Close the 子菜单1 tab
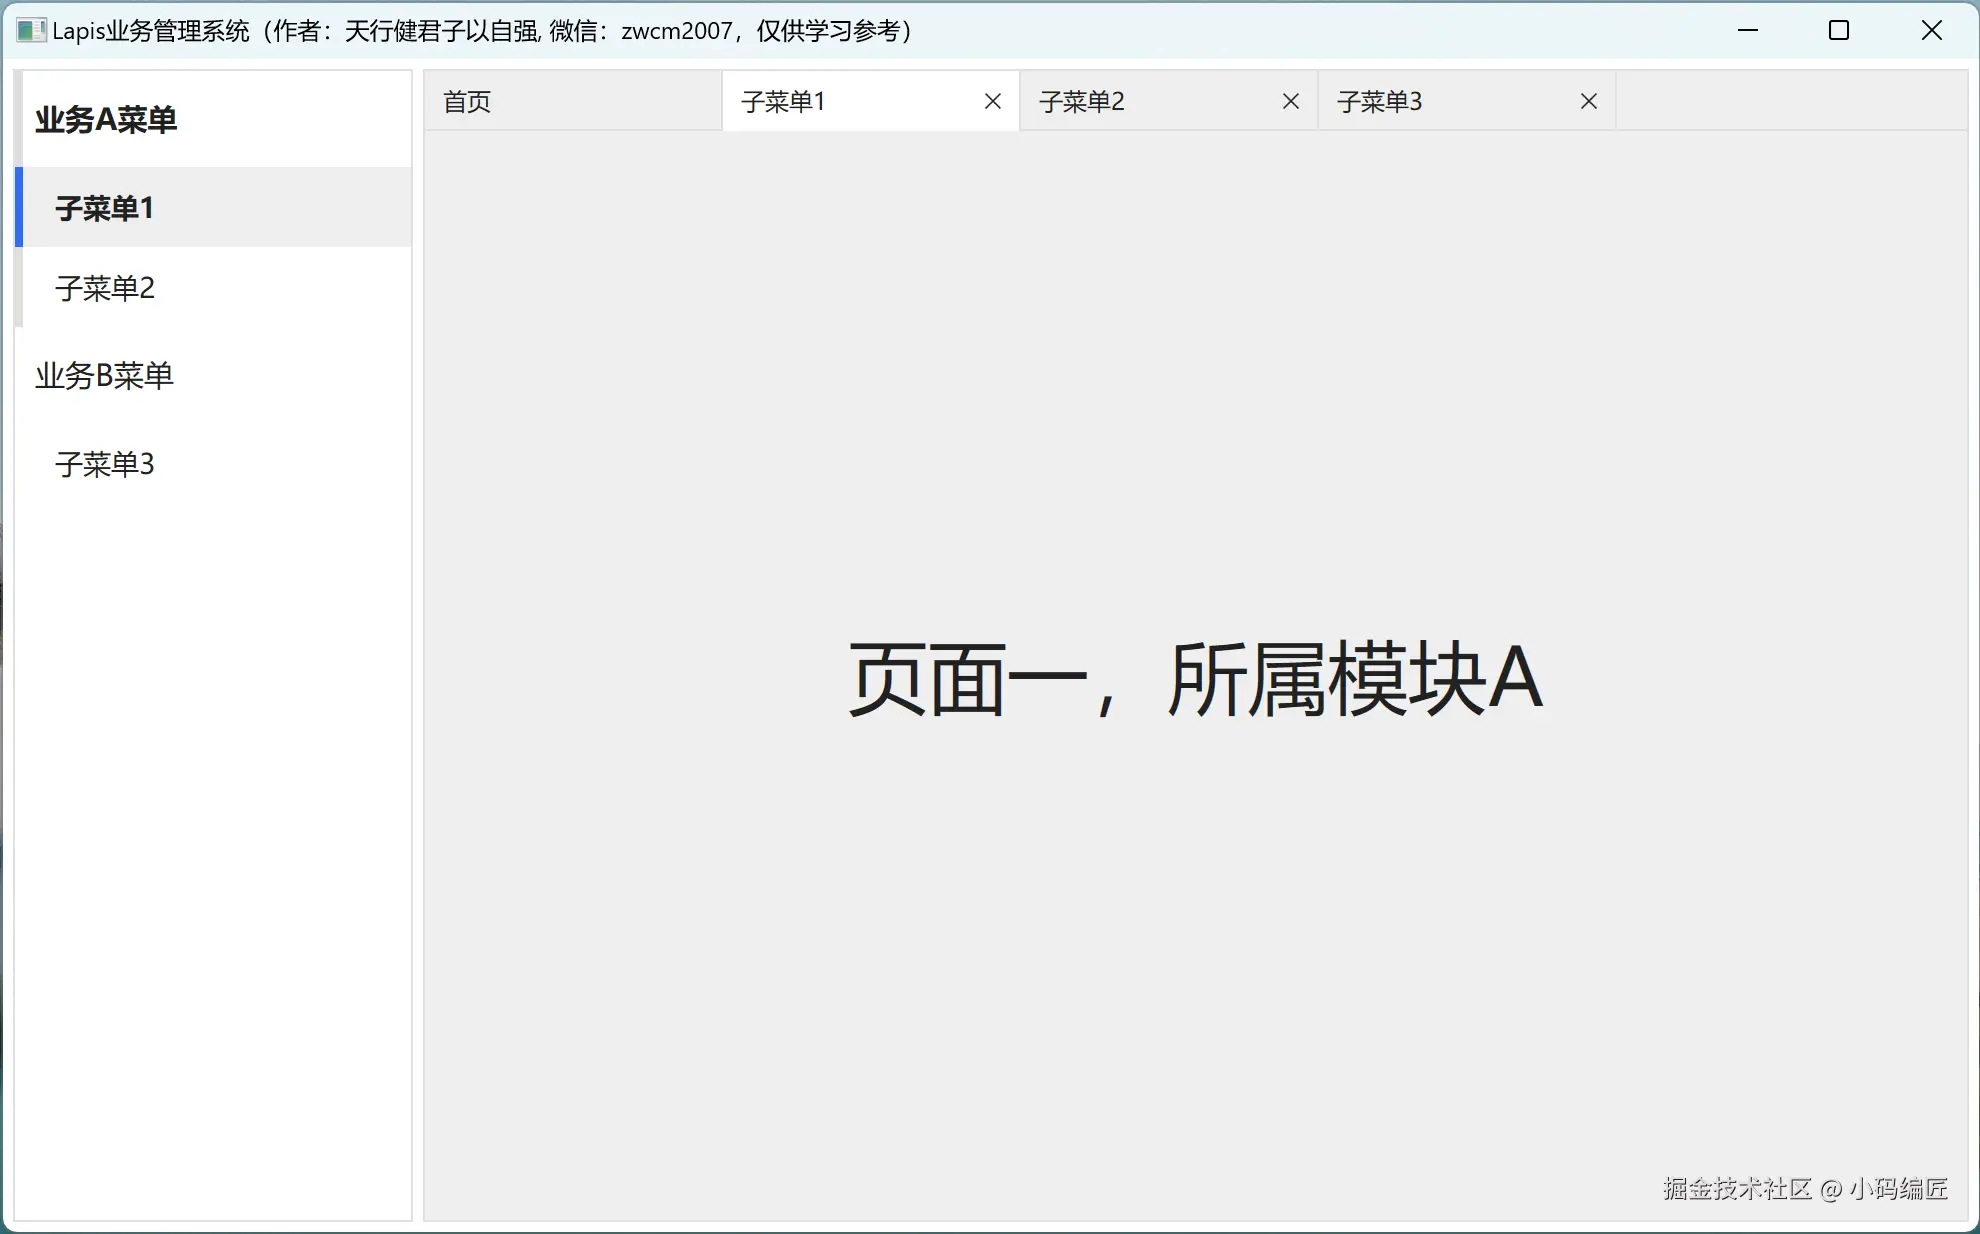The width and height of the screenshot is (1980, 1234). (x=992, y=101)
